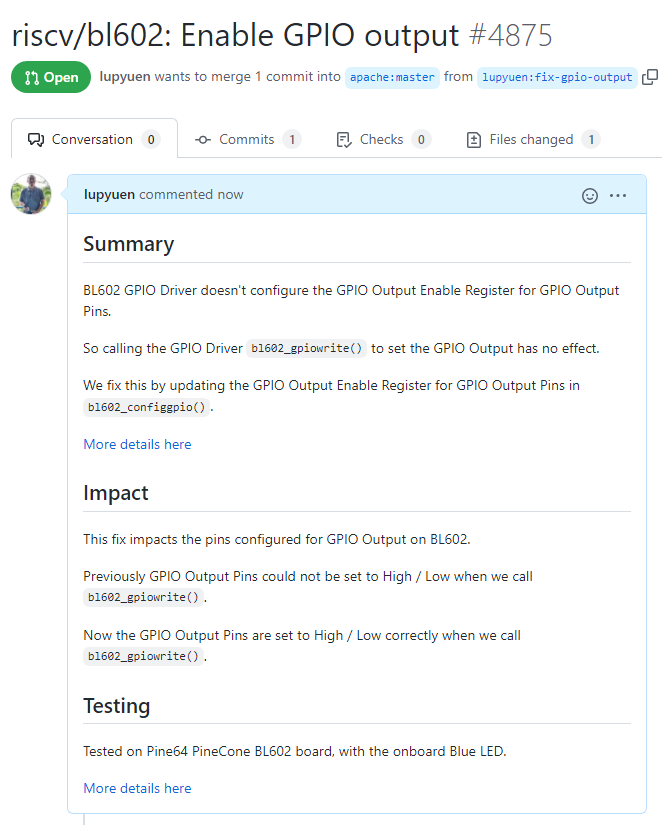Open 'More details here' under Testing
The height and width of the screenshot is (825, 662).
click(137, 788)
